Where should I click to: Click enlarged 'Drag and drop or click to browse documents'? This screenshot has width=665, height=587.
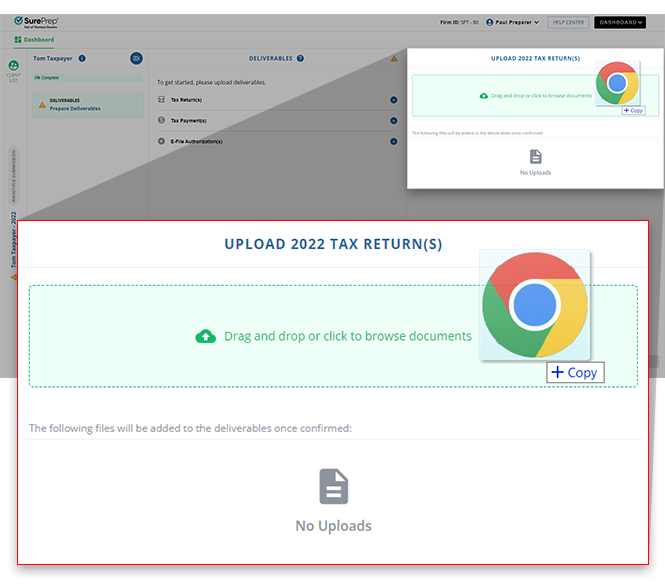(x=347, y=336)
